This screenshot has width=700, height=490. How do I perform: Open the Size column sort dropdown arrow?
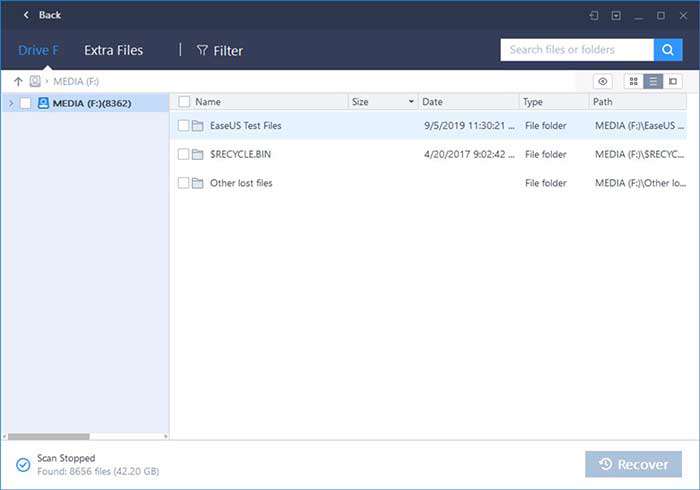pos(411,102)
